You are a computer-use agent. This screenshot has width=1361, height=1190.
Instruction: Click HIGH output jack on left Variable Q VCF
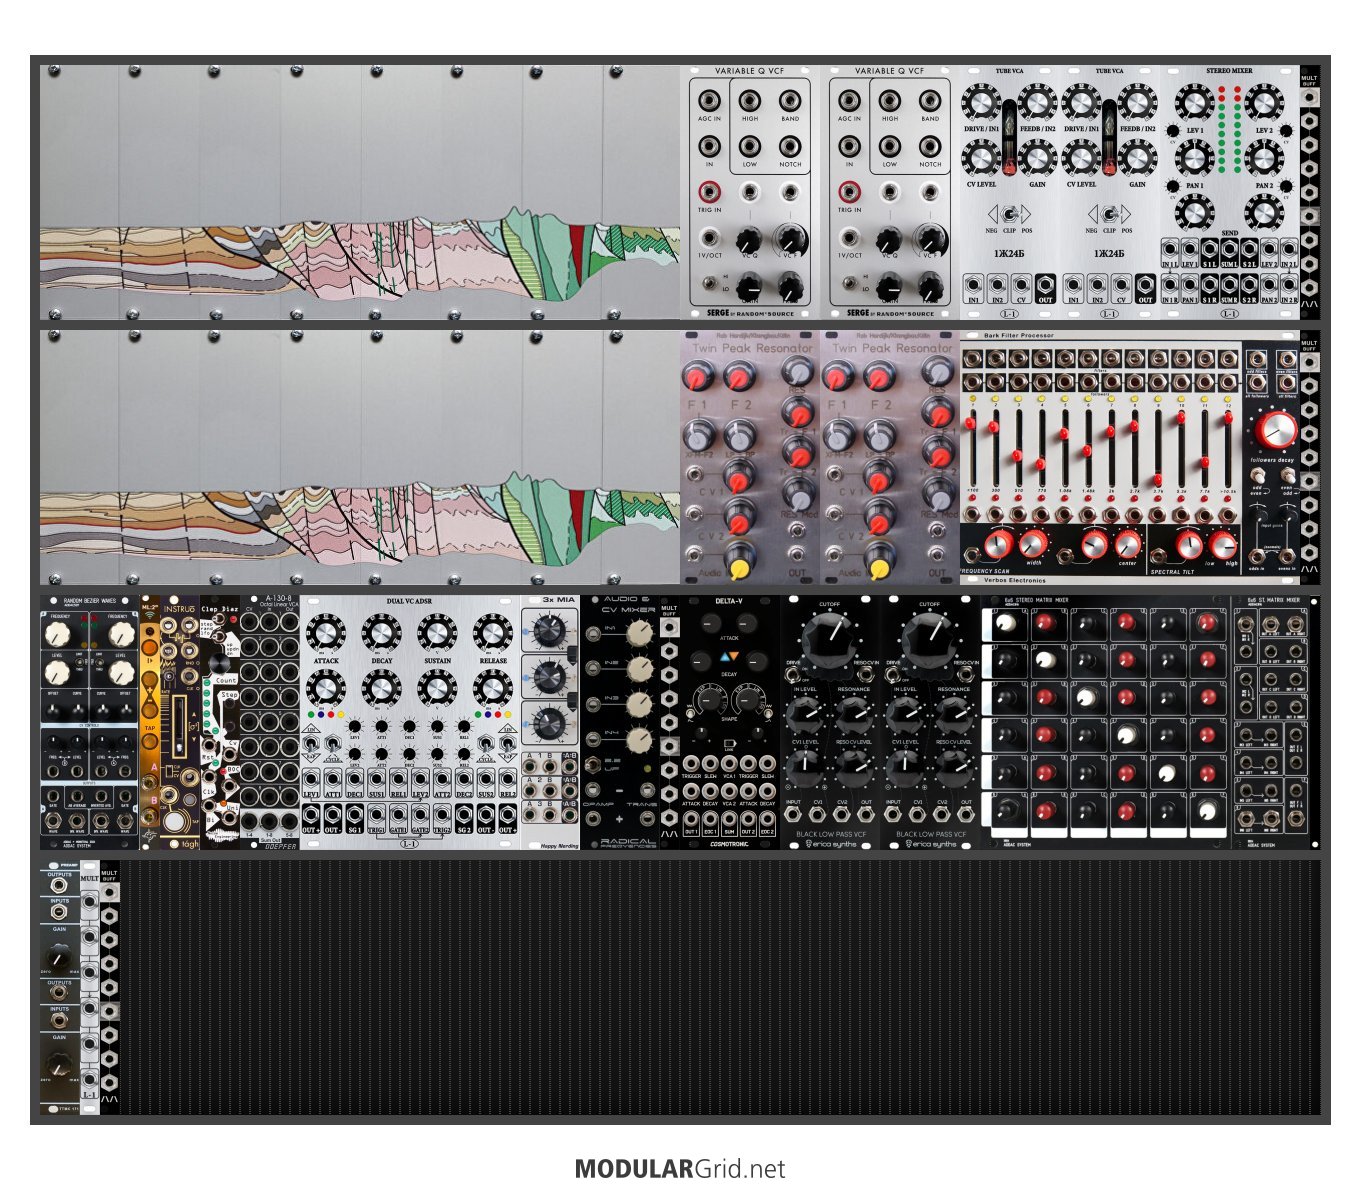pyautogui.click(x=750, y=101)
